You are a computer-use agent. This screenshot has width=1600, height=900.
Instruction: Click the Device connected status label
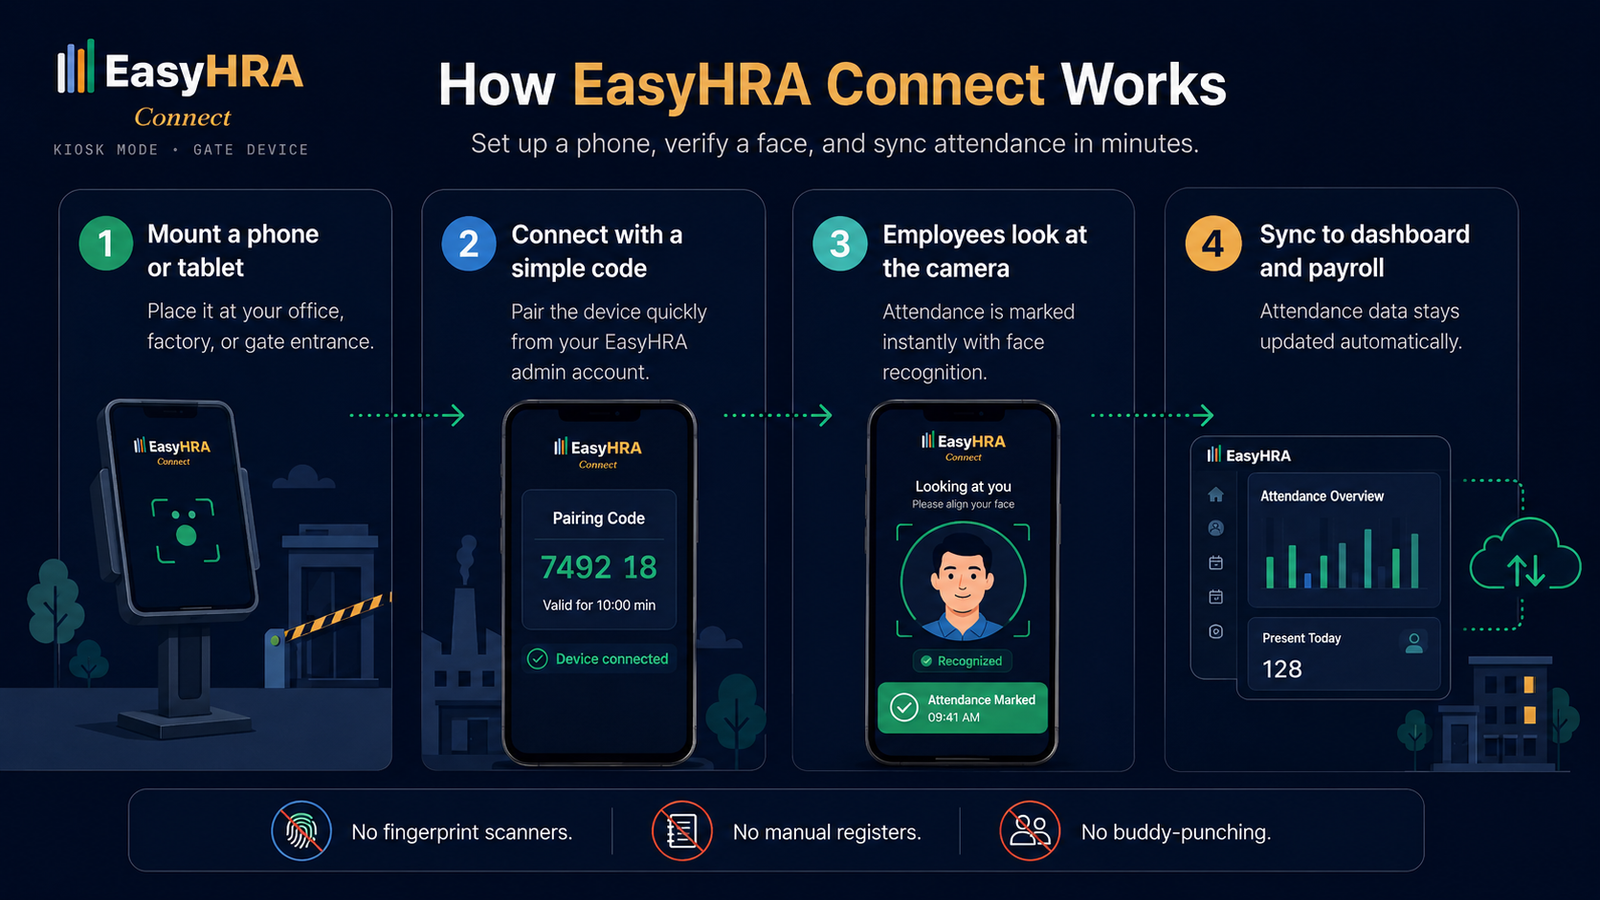[x=612, y=659]
